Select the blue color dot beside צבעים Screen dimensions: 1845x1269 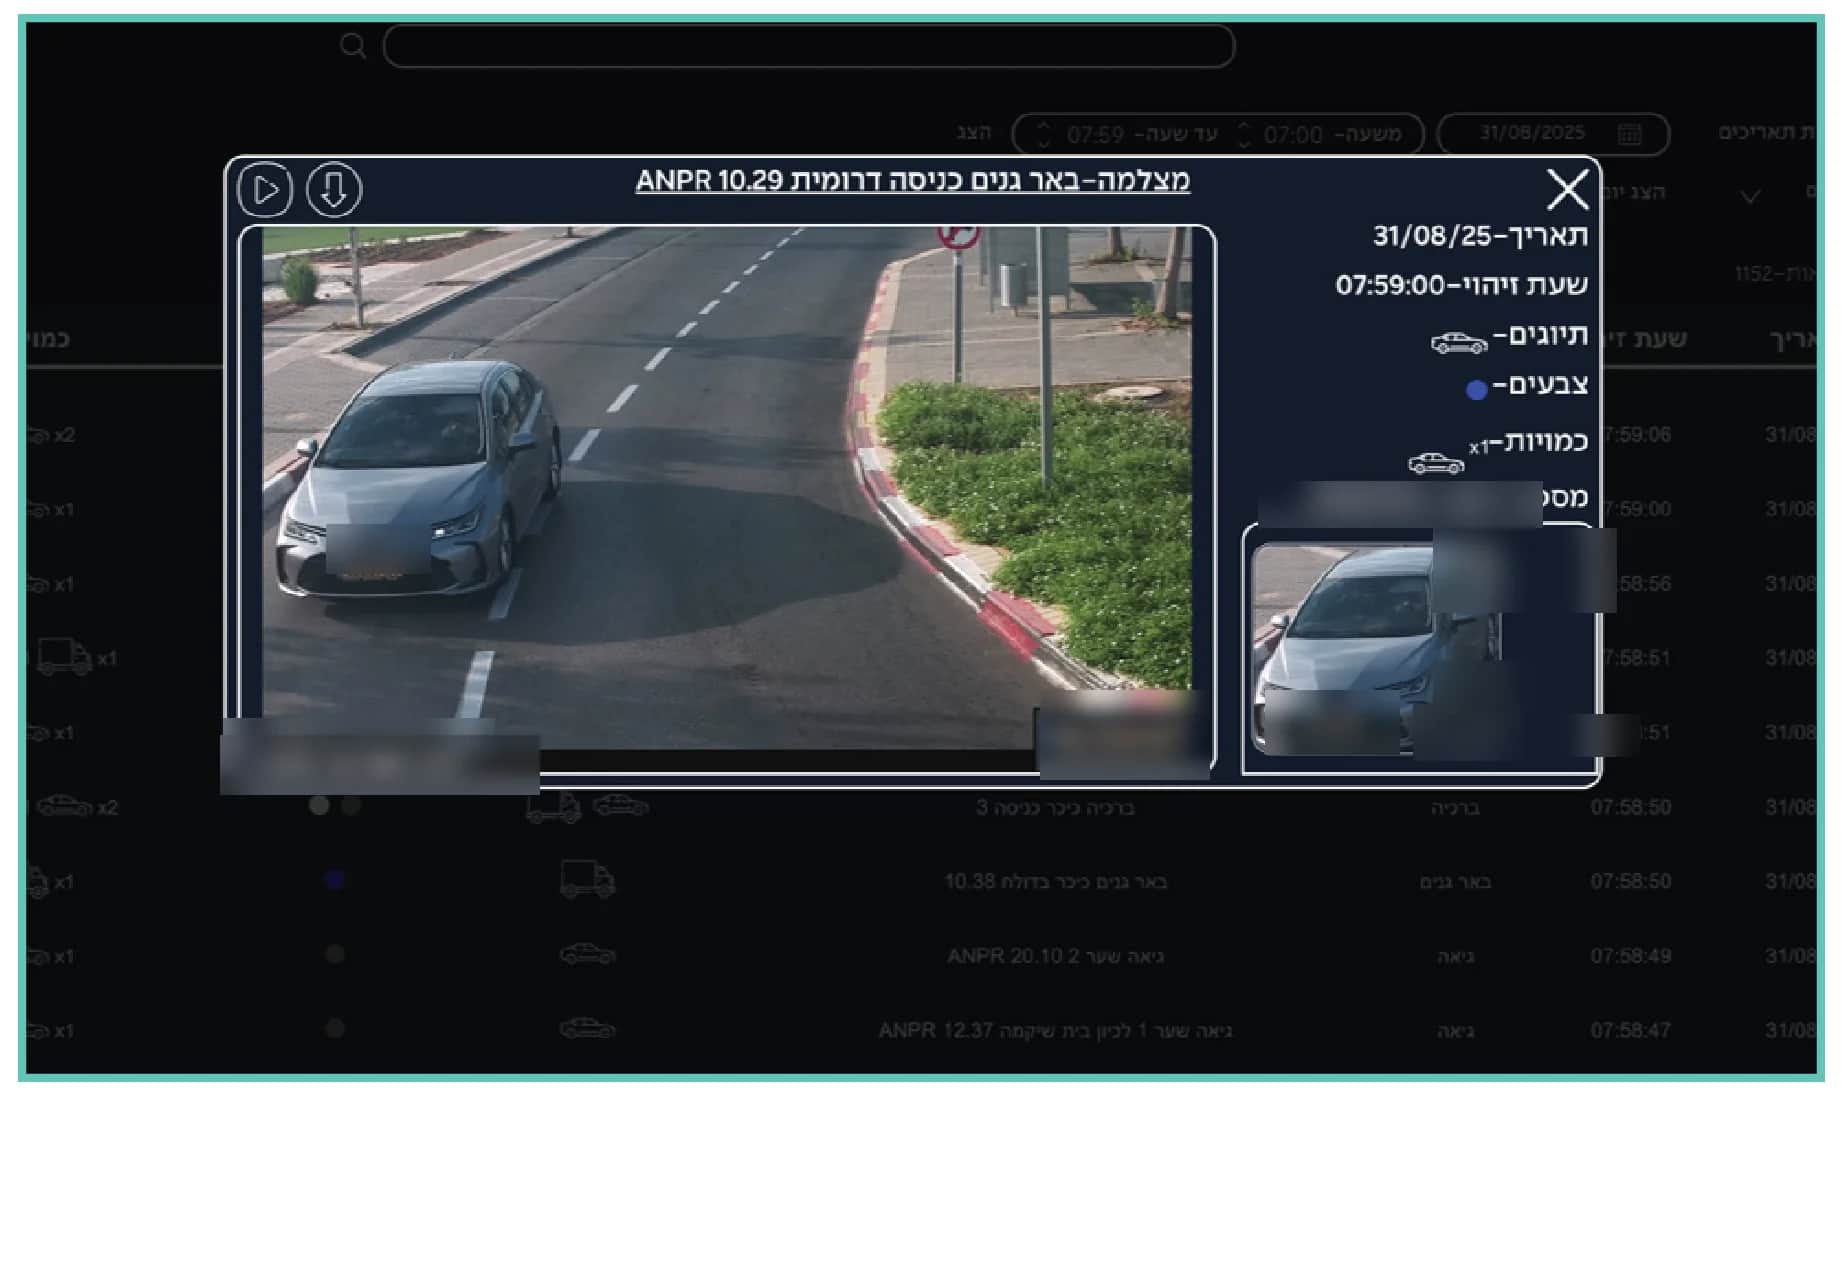[1476, 390]
